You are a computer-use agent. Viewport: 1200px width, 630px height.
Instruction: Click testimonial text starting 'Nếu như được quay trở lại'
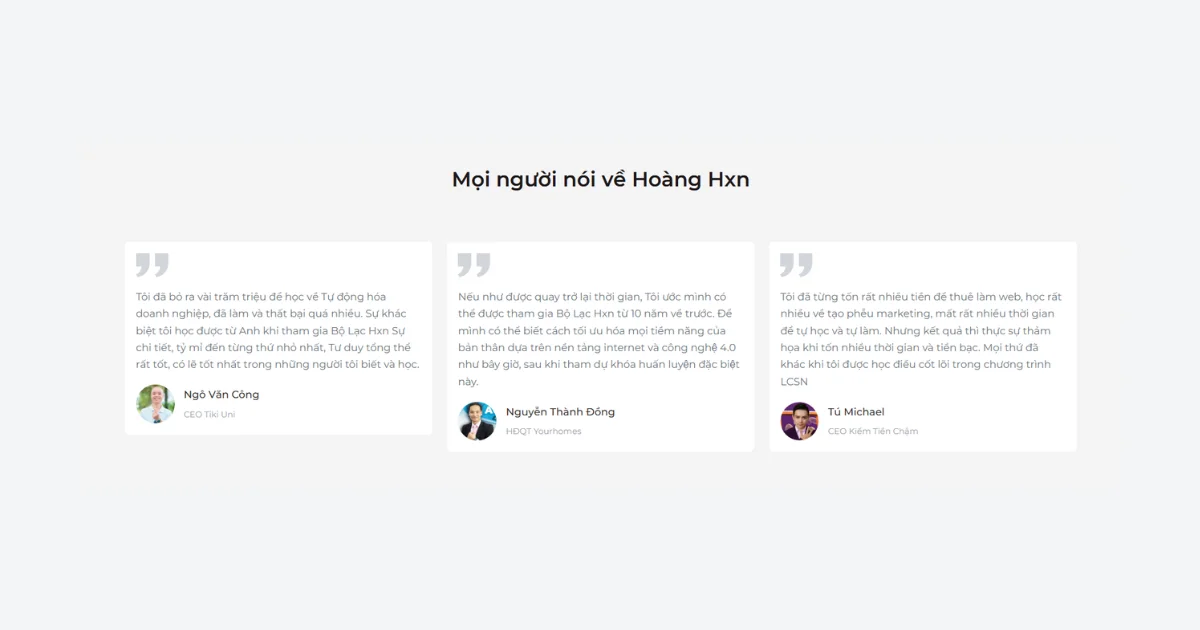tap(599, 339)
